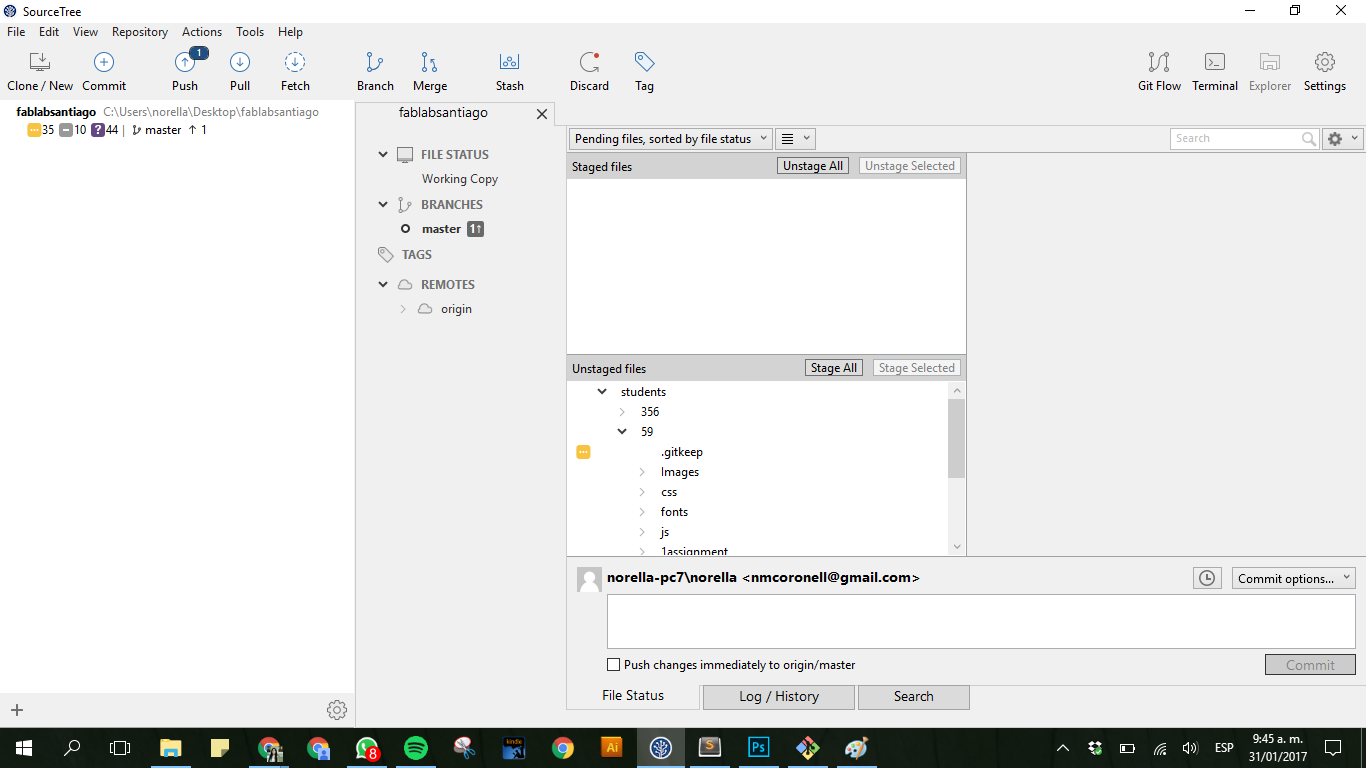Click the Discard toolbar icon

click(x=589, y=63)
